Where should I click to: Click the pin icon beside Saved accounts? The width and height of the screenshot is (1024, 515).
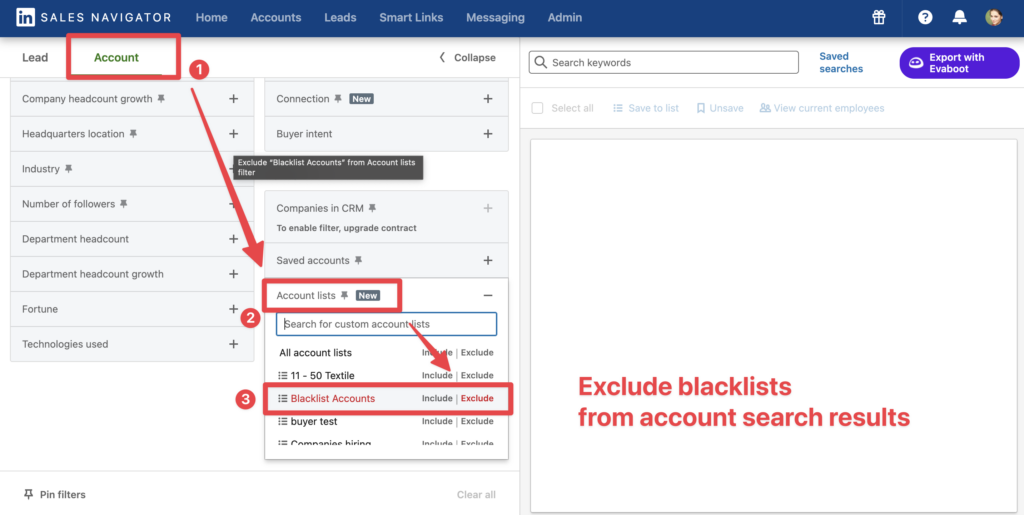358,260
